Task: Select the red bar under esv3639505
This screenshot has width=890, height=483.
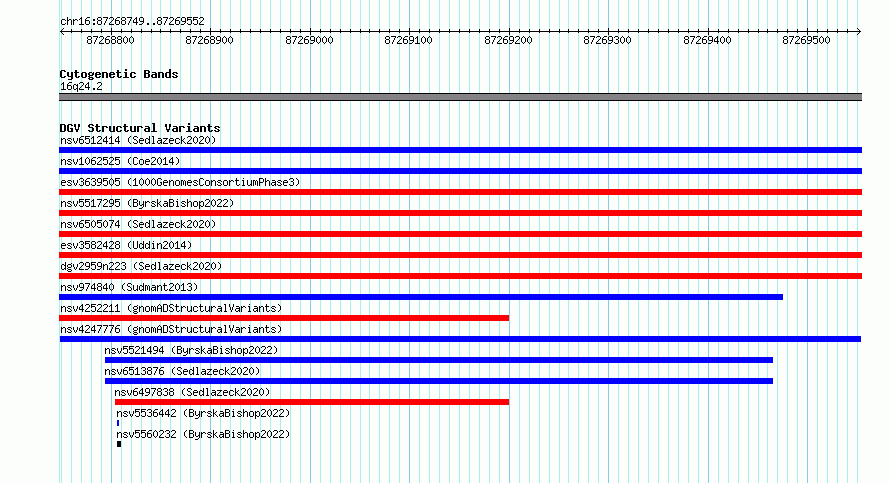Action: (460, 192)
